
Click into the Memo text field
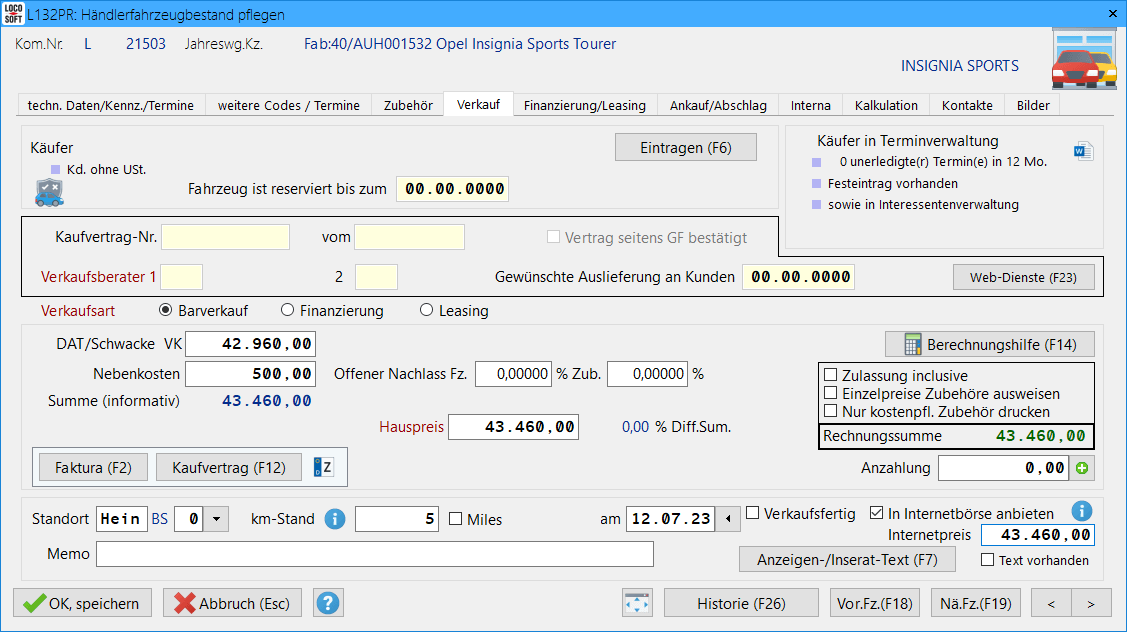coord(375,554)
